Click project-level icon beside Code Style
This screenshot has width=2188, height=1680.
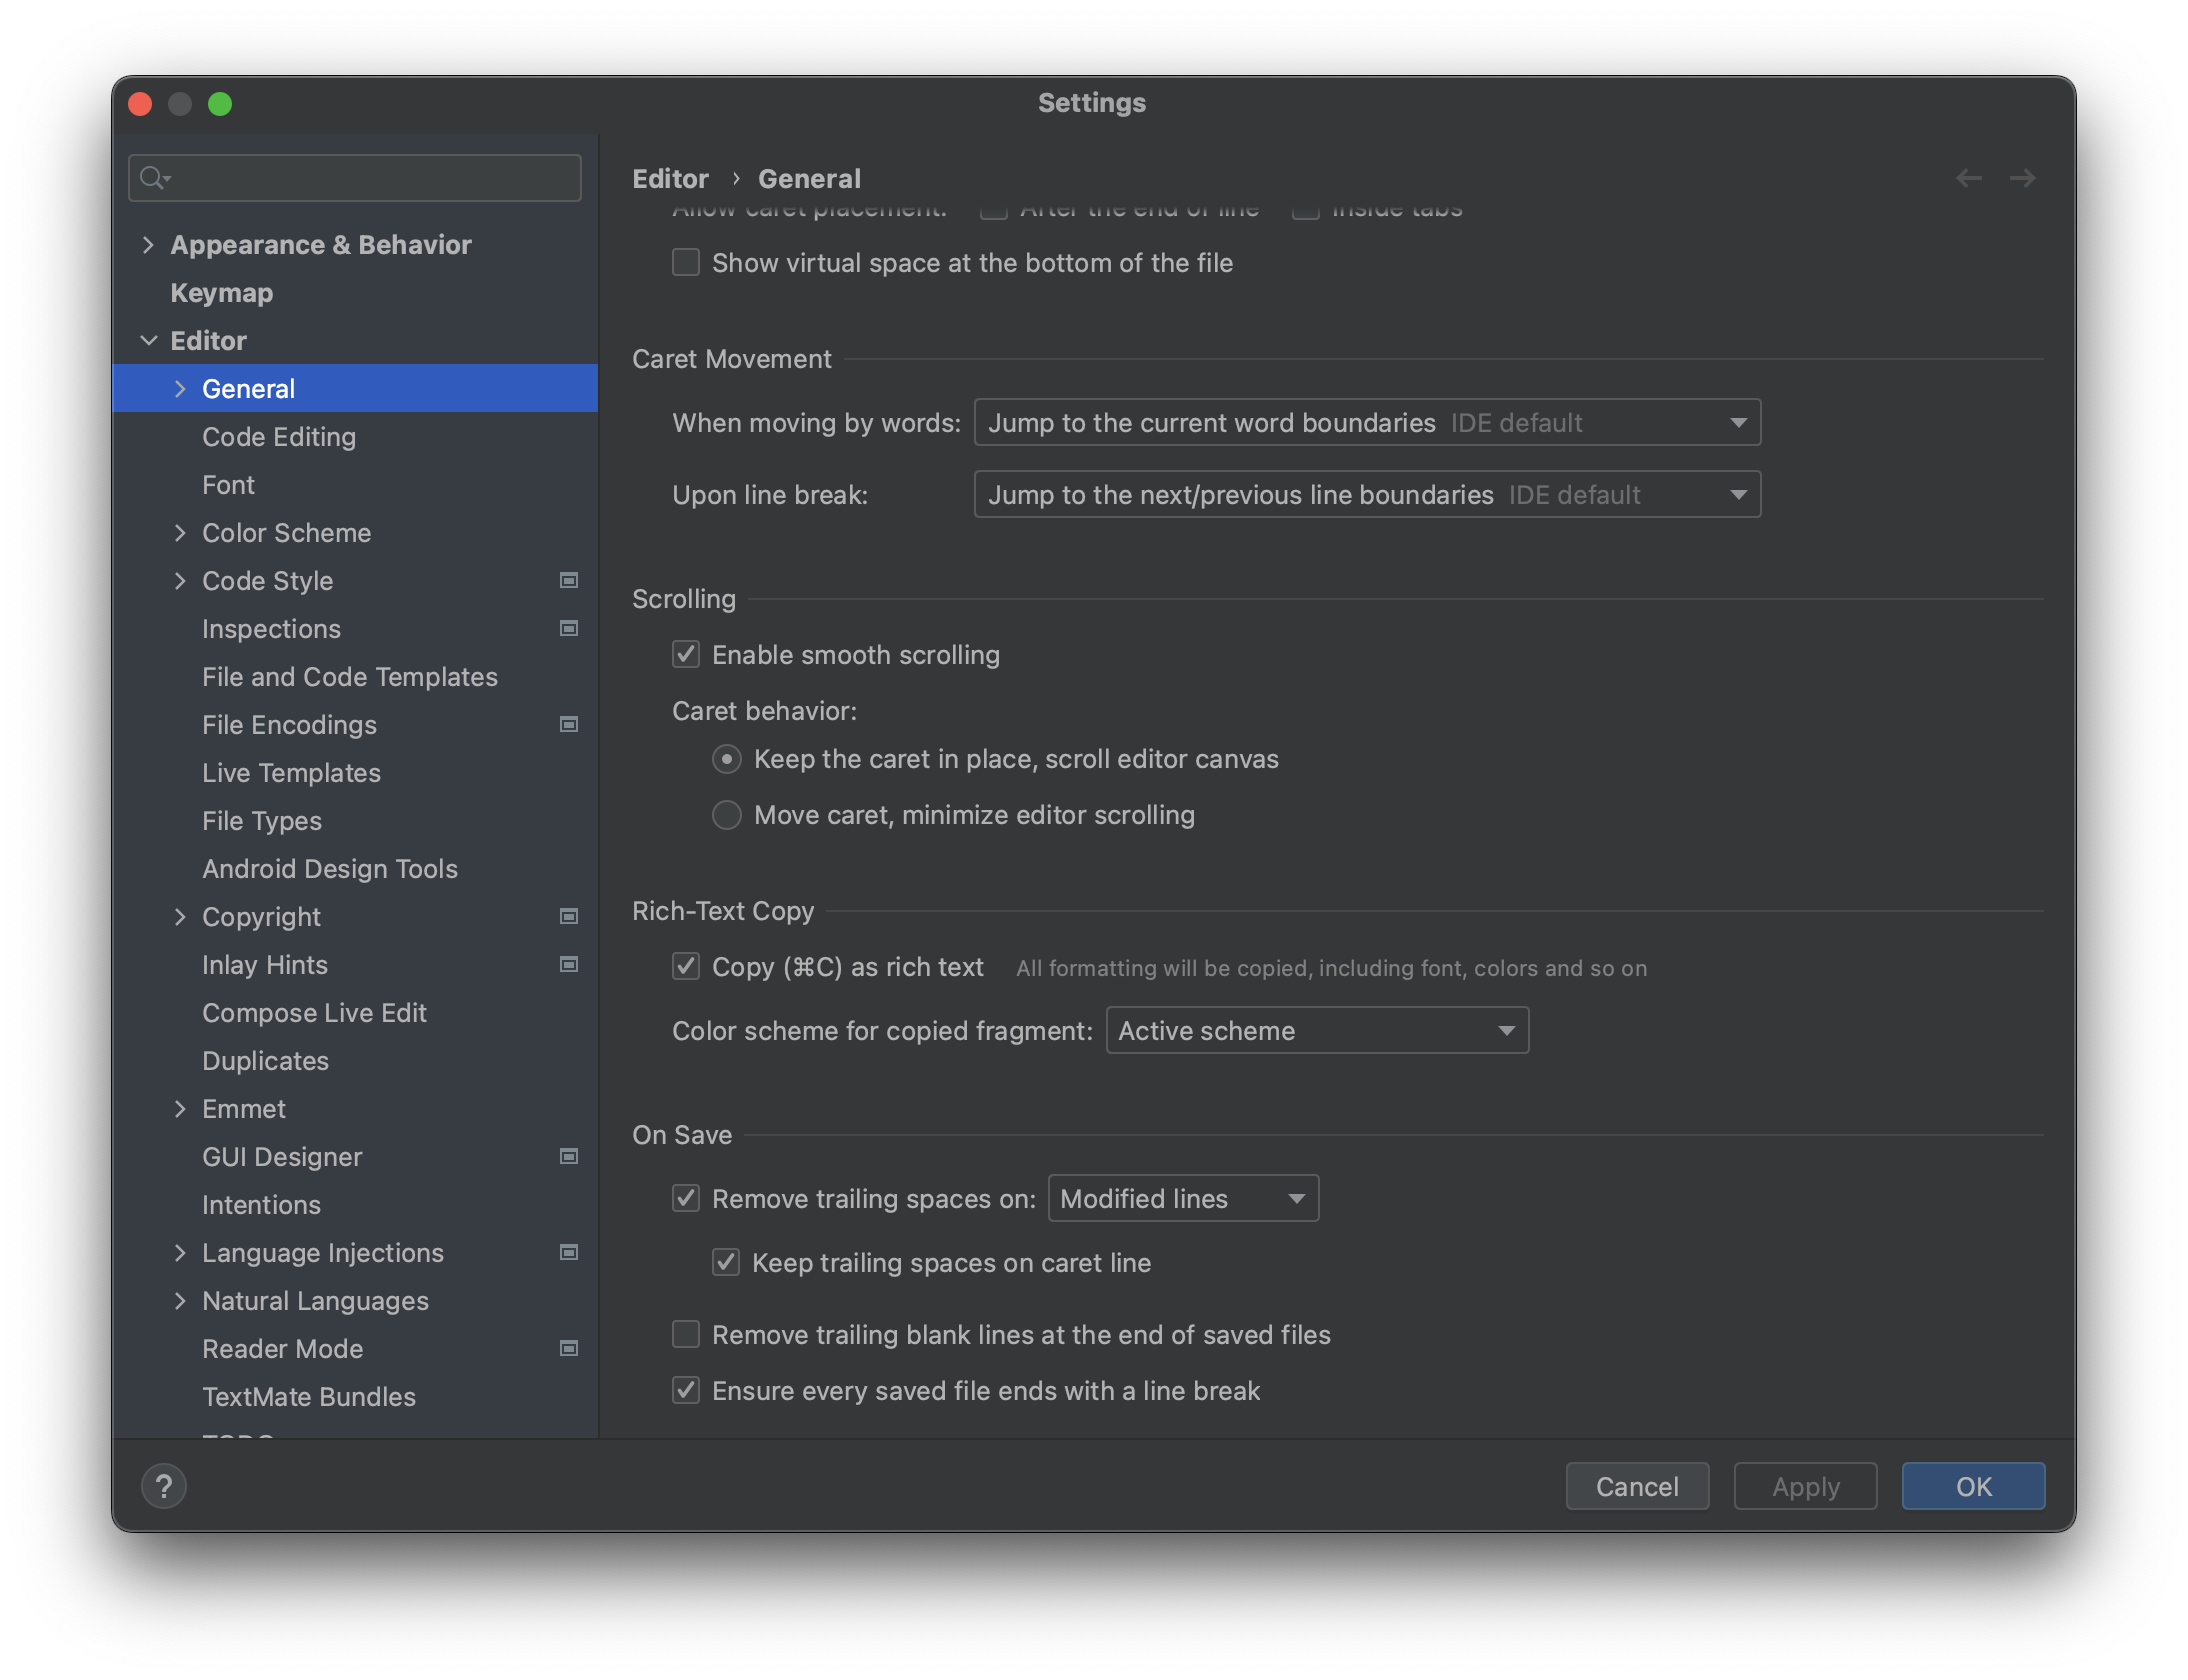point(569,581)
